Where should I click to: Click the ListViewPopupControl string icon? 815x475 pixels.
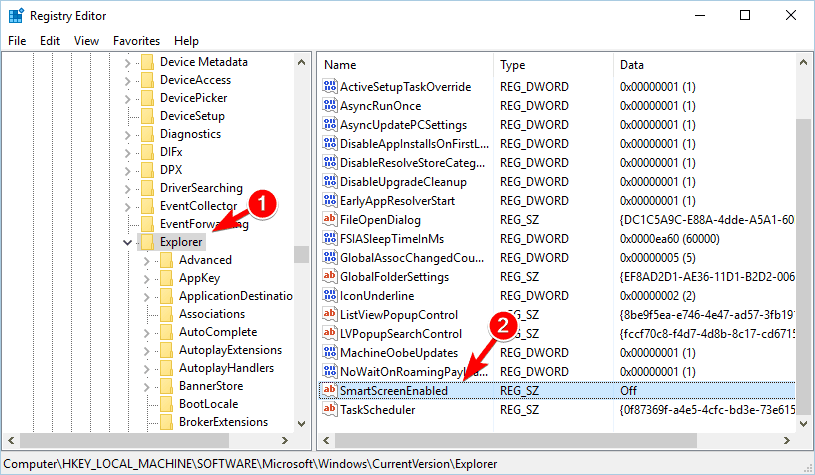[330, 314]
